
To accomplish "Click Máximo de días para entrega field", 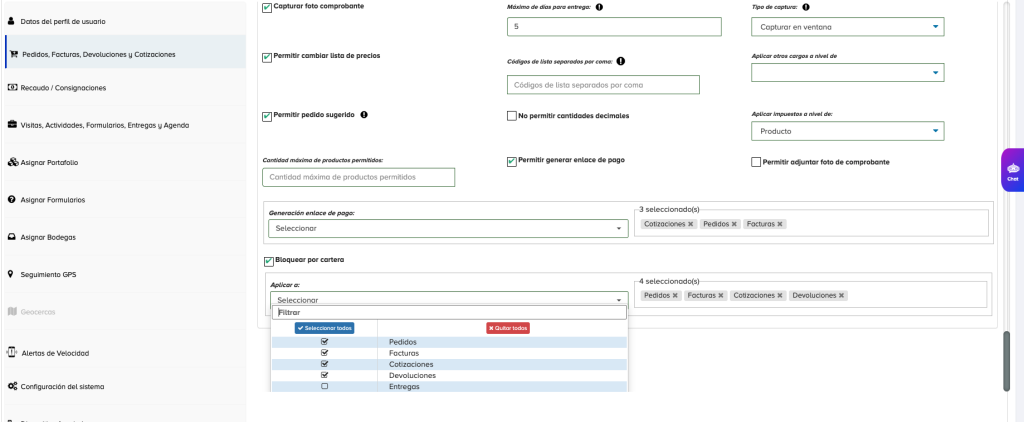I will click(614, 27).
